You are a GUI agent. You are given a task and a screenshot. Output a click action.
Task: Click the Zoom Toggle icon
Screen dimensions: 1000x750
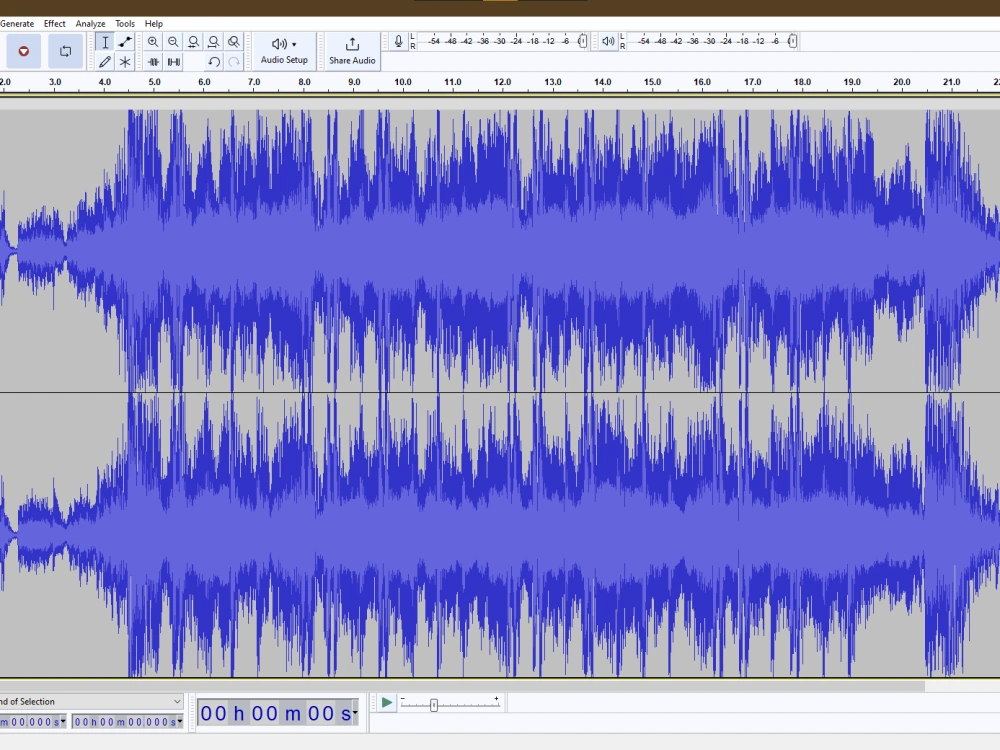(x=234, y=42)
